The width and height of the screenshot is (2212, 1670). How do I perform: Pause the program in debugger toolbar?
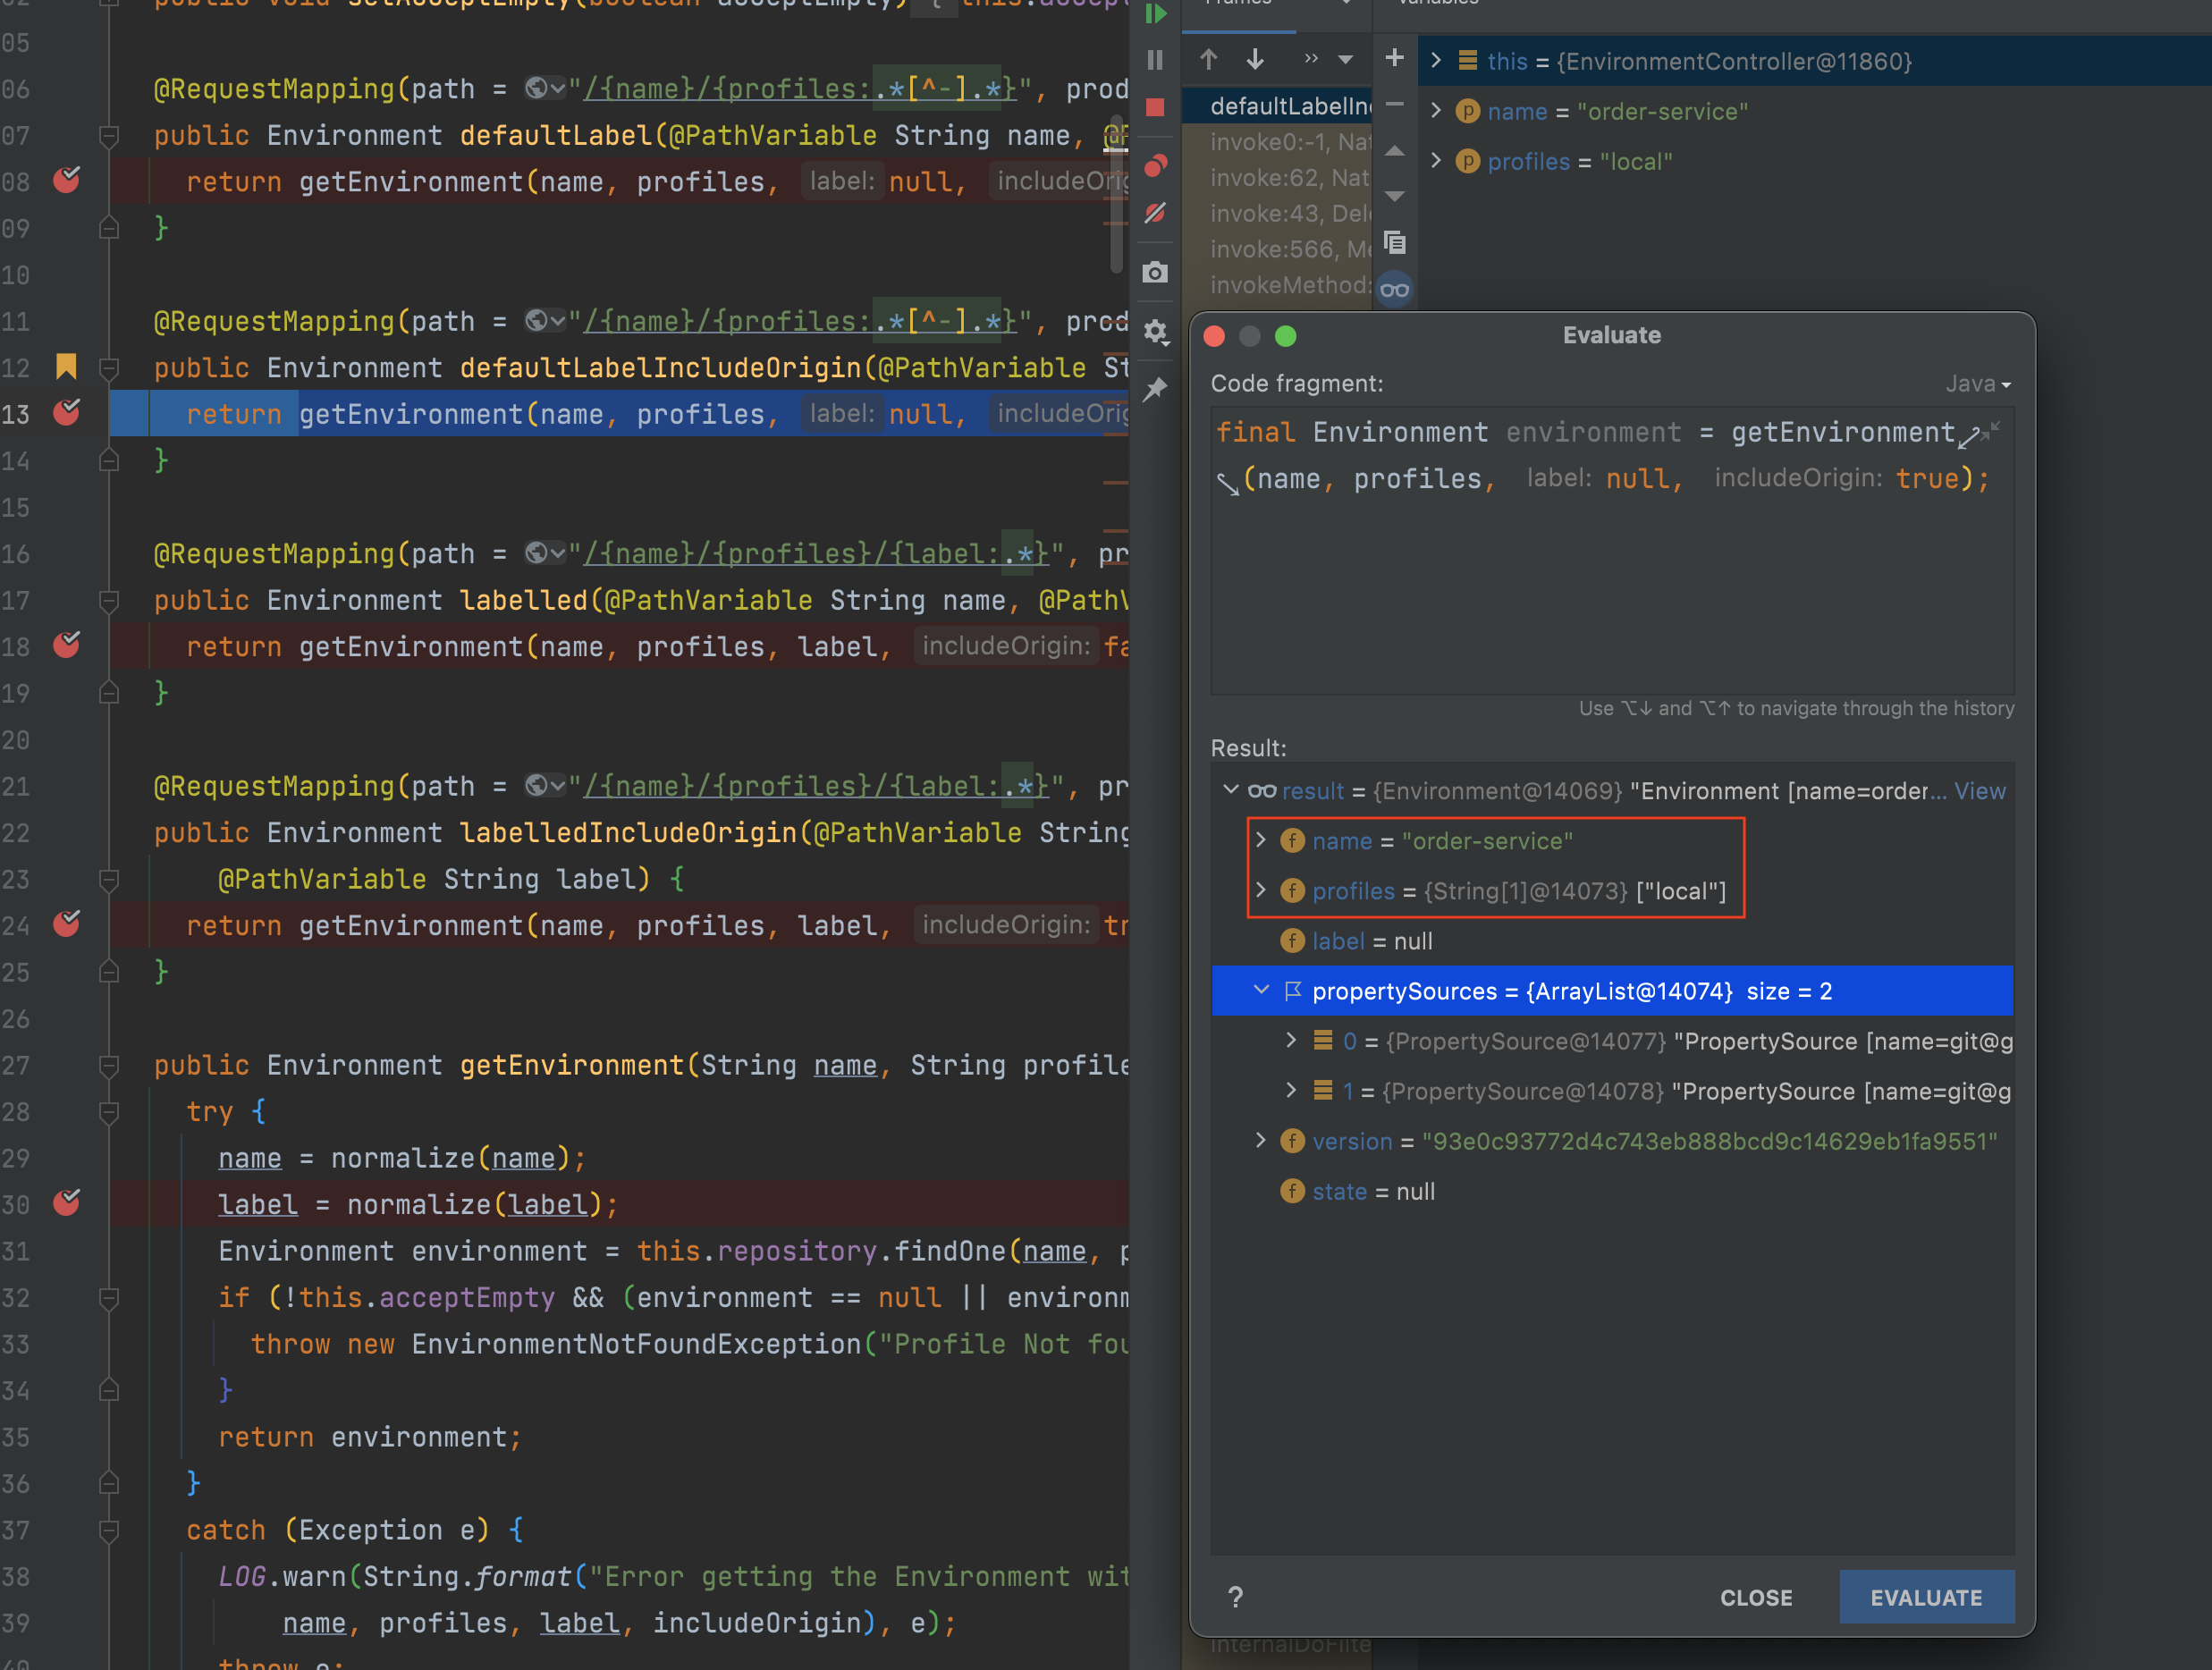[1155, 60]
